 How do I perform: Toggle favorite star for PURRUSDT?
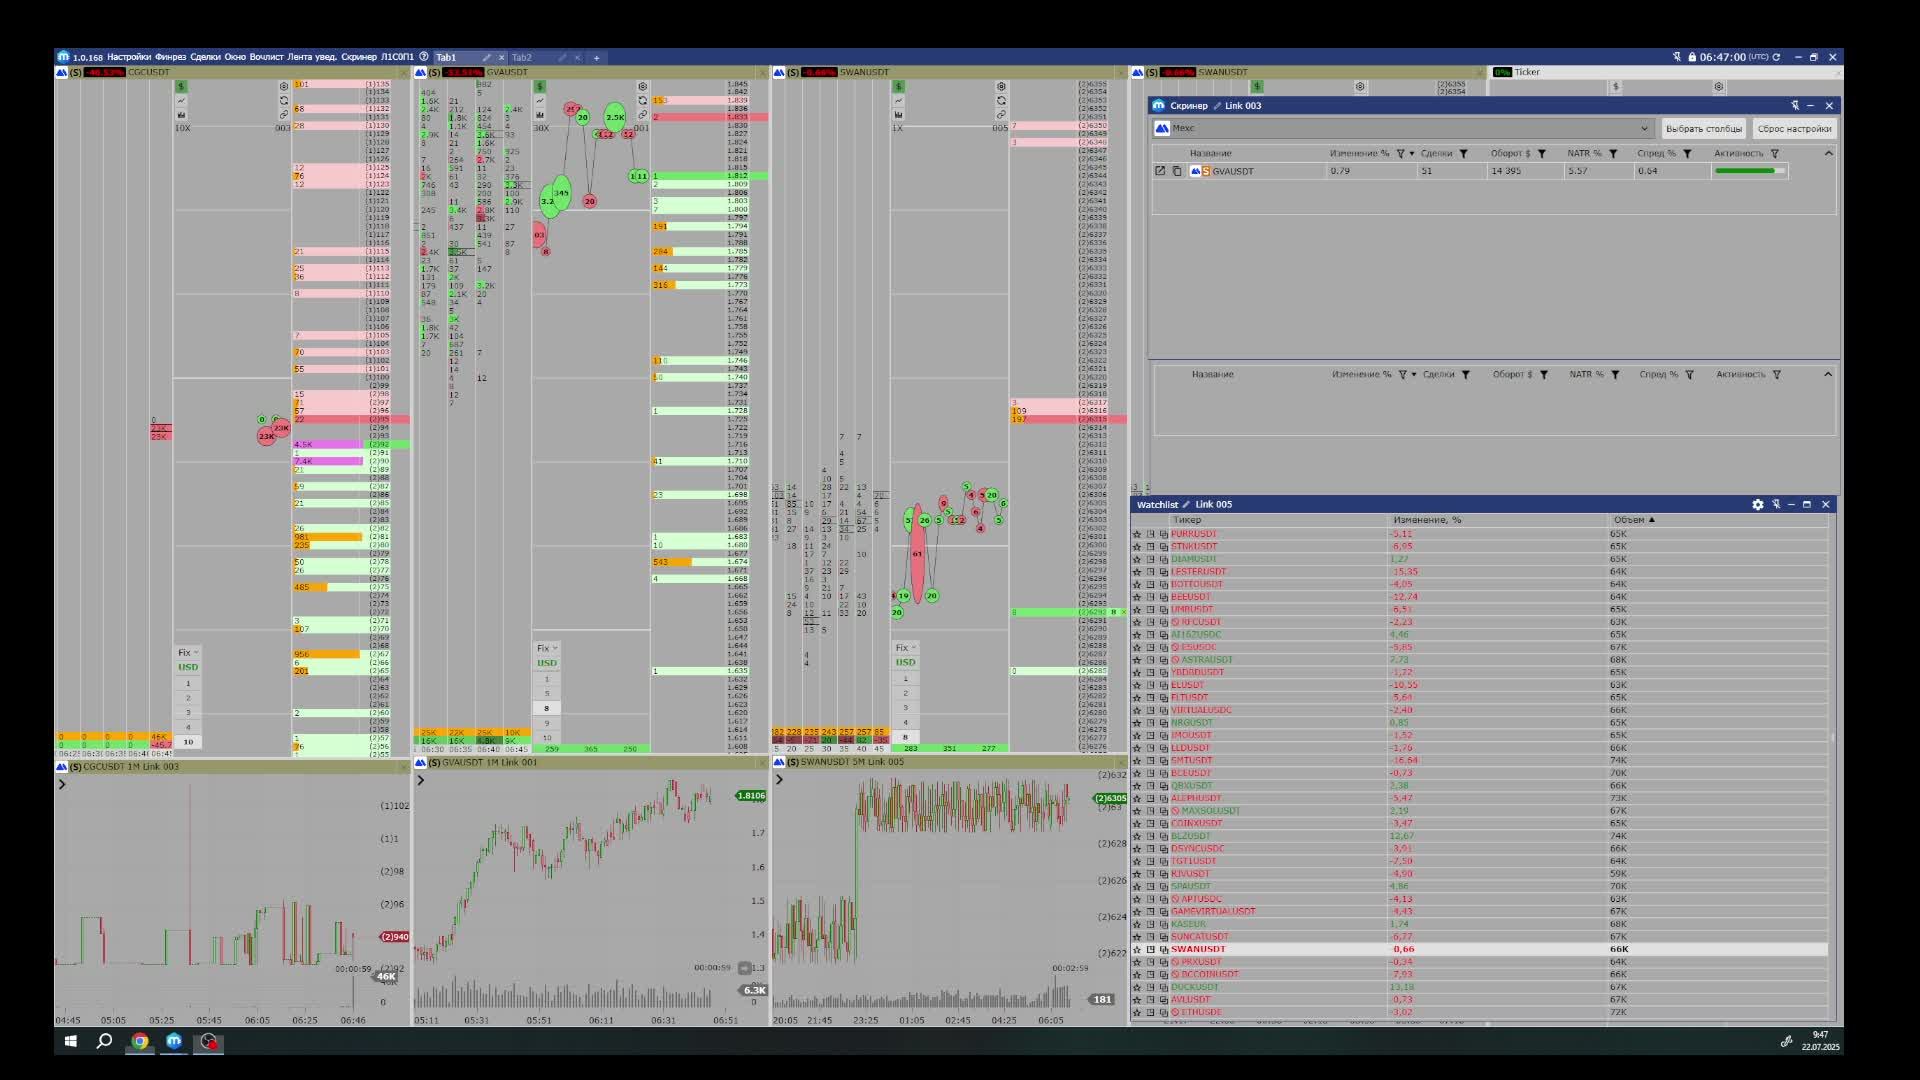1137,534
